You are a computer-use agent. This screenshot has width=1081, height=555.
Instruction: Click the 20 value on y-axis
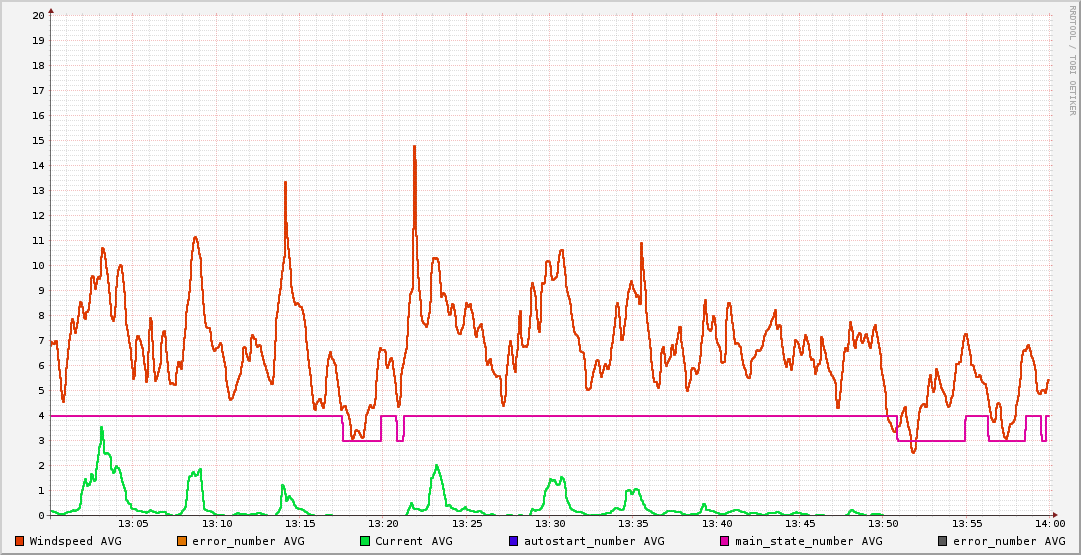point(38,16)
